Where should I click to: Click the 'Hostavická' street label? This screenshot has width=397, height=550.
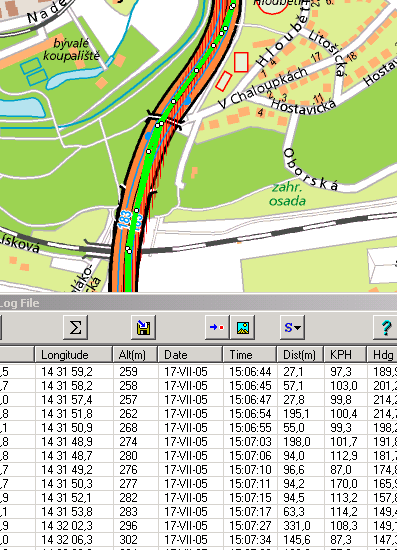[x=304, y=106]
